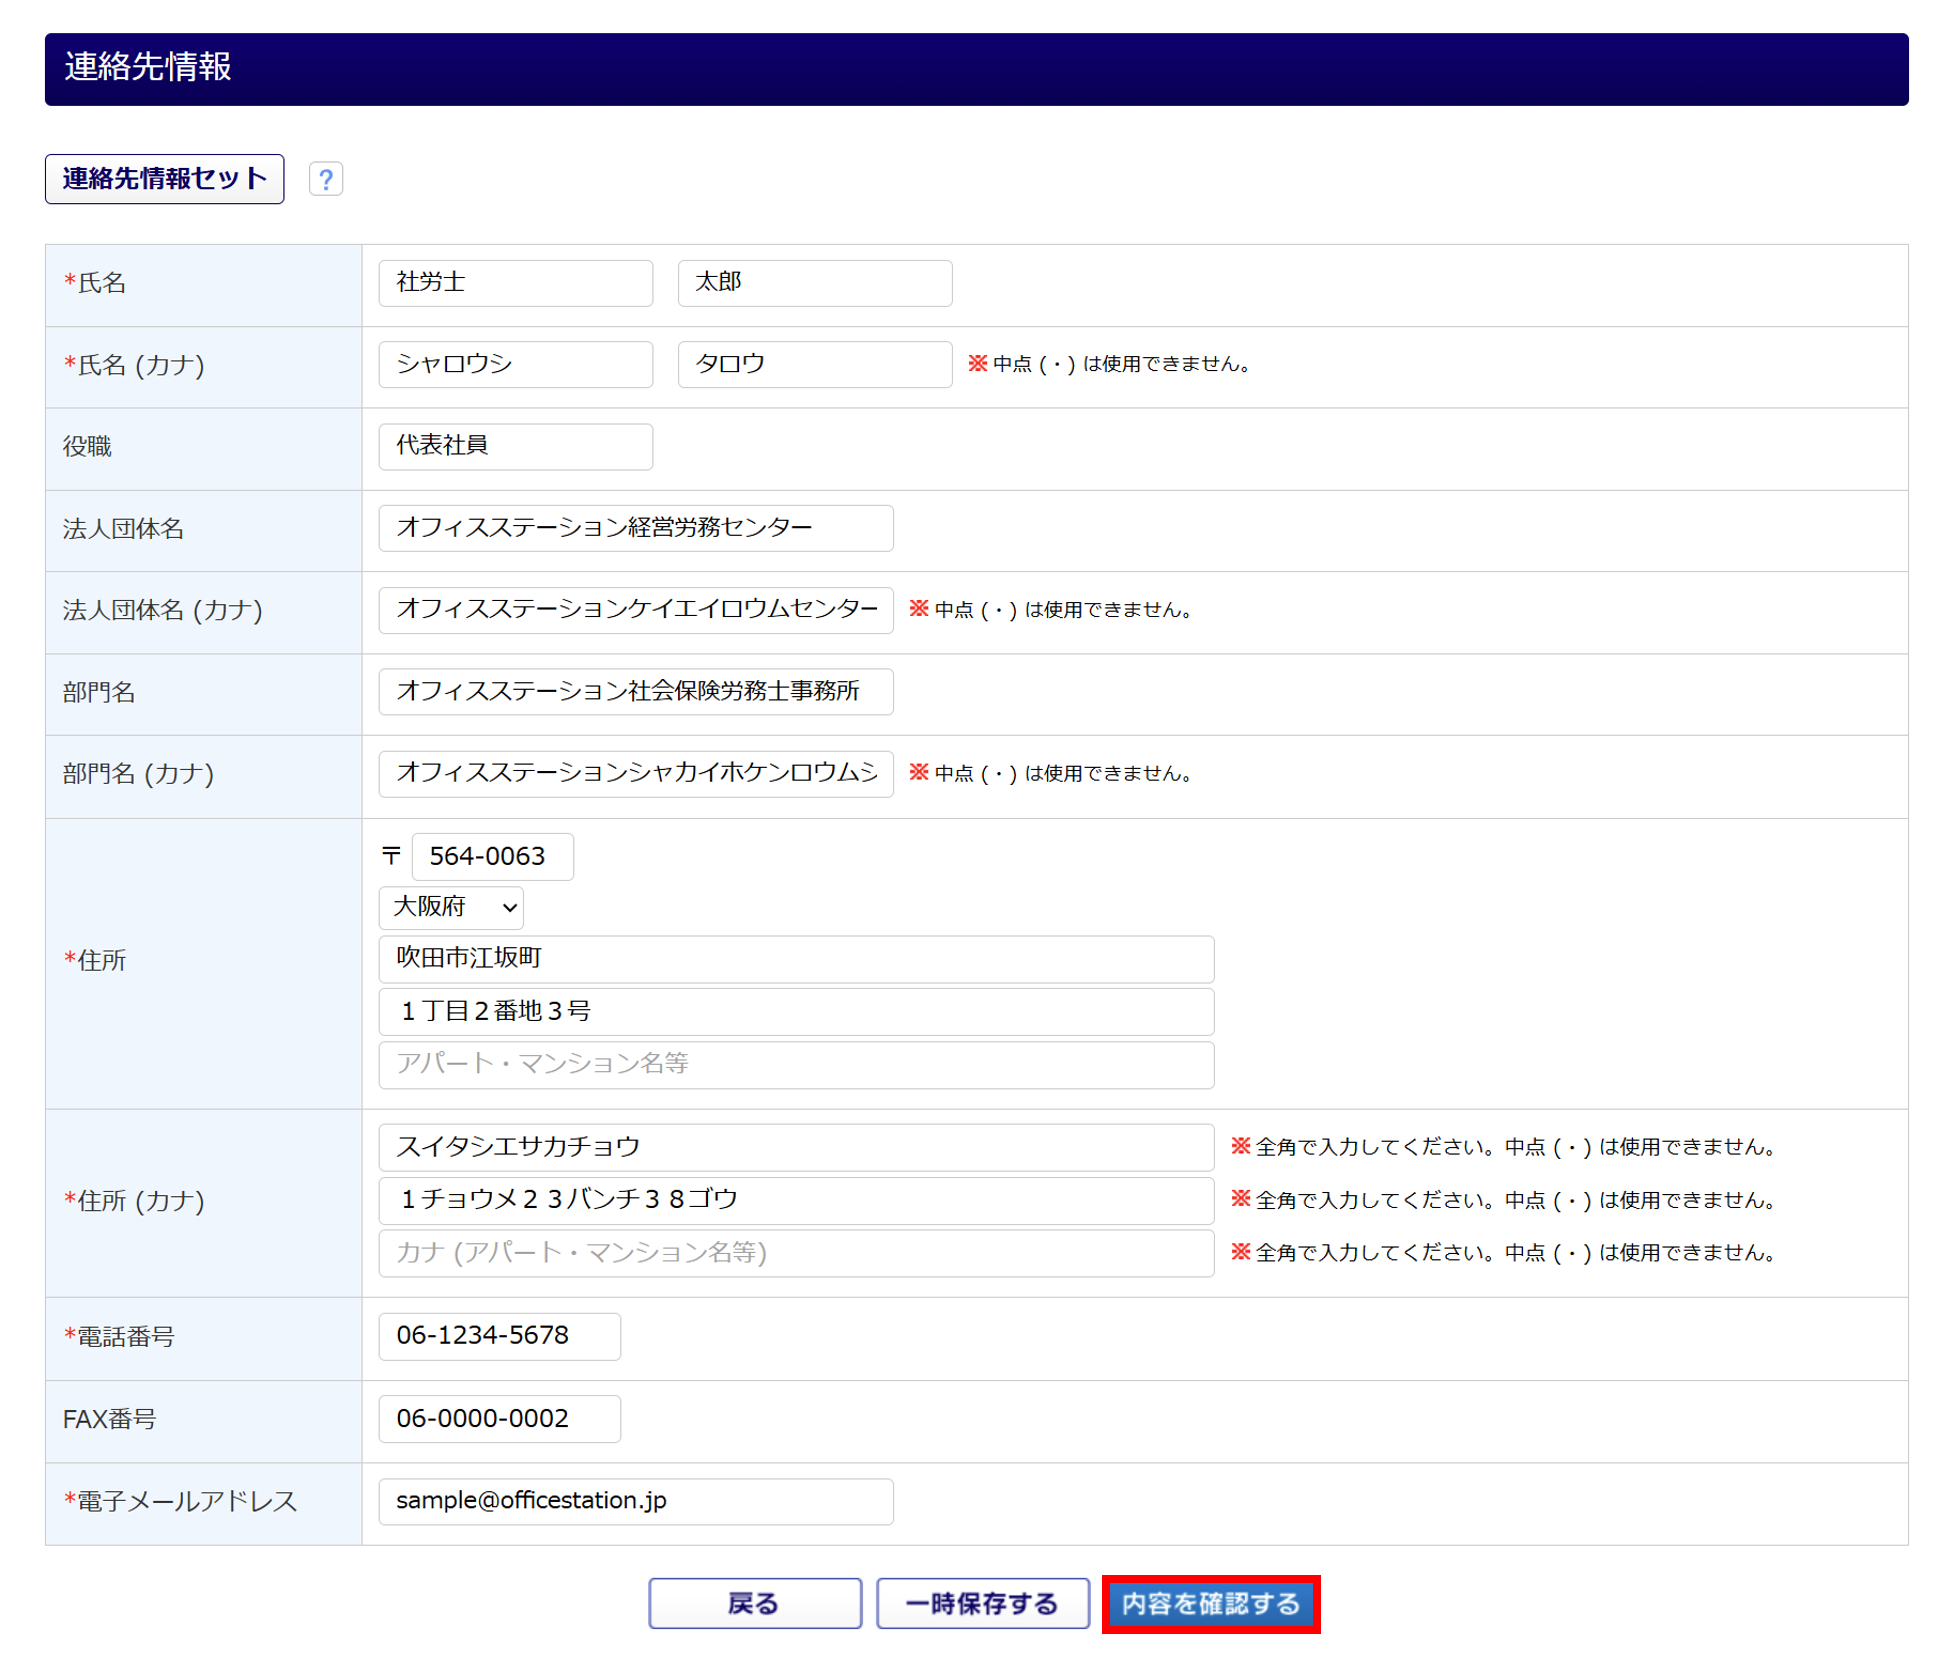This screenshot has height=1674, width=1954.
Task: Click the 電話番号 field 06-1234-5678
Action: [x=499, y=1336]
